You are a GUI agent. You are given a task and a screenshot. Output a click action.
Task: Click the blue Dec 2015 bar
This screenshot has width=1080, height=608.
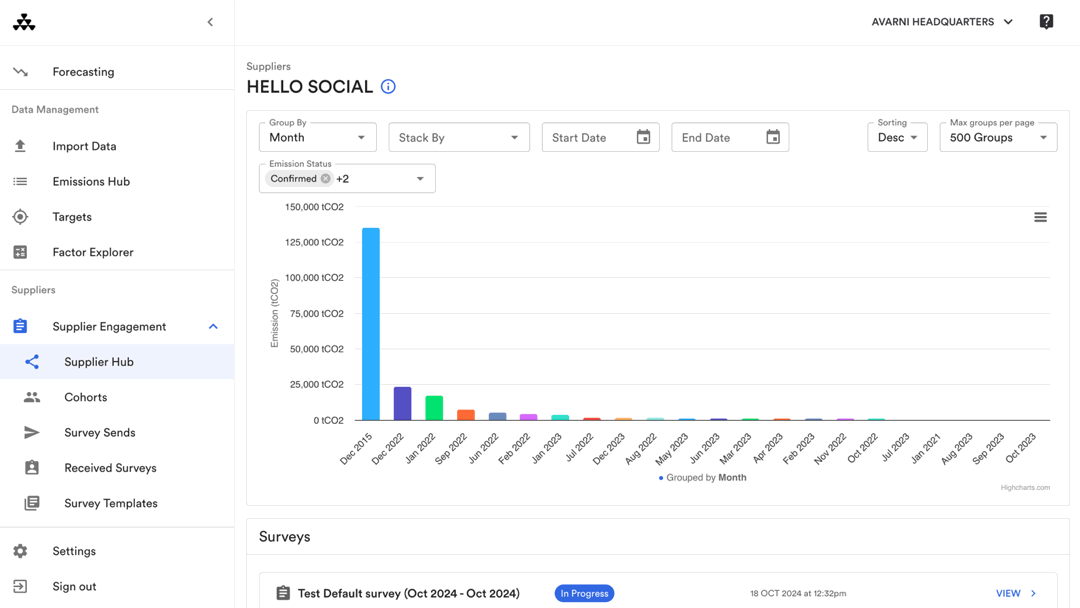tap(371, 324)
